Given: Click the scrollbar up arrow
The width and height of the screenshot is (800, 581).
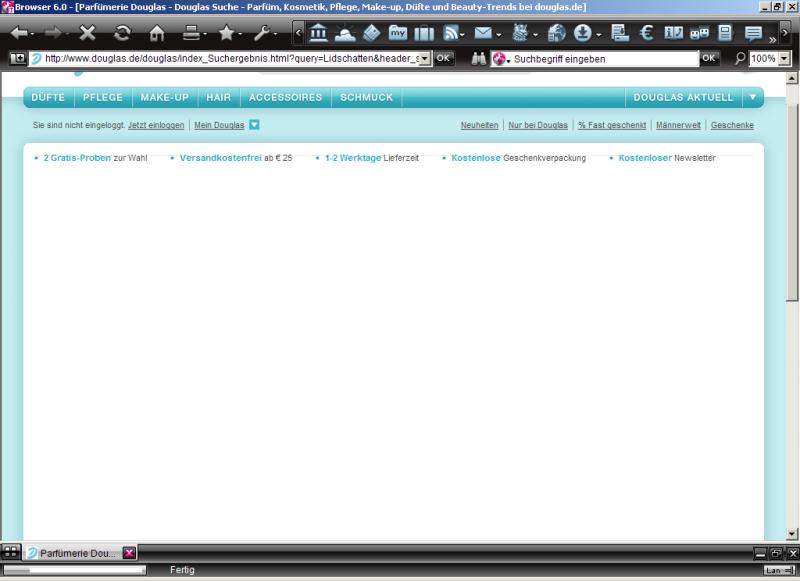Looking at the screenshot, I should [792, 78].
